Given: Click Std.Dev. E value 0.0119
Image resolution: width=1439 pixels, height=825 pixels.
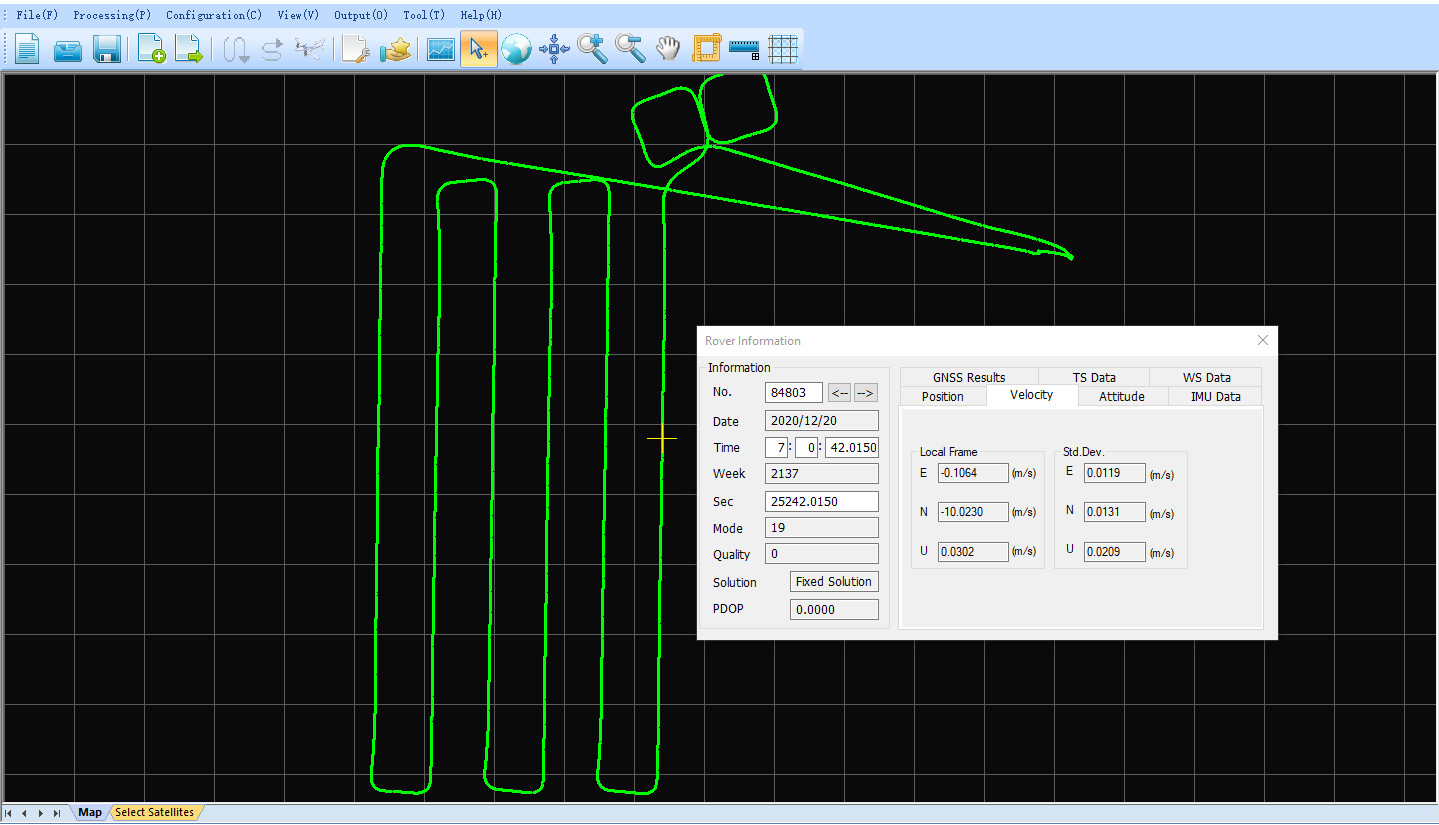Looking at the screenshot, I should (x=1115, y=473).
